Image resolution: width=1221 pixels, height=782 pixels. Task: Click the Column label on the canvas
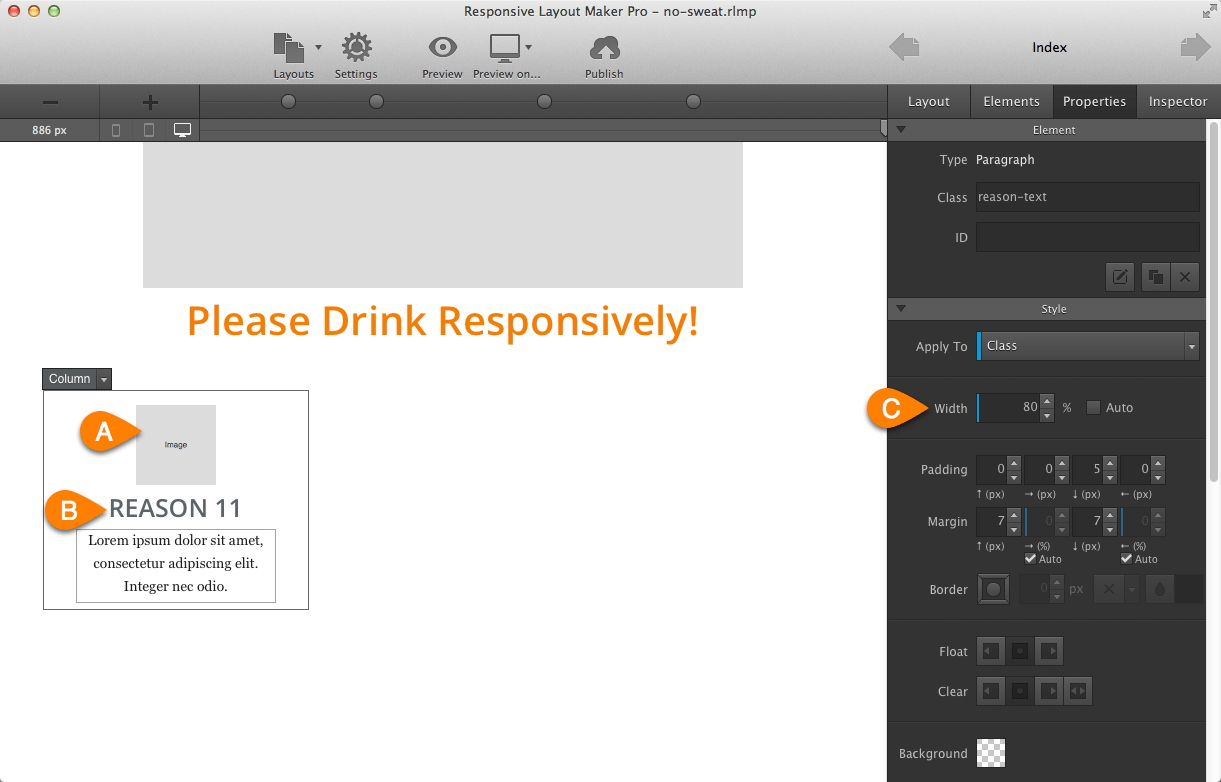[69, 379]
